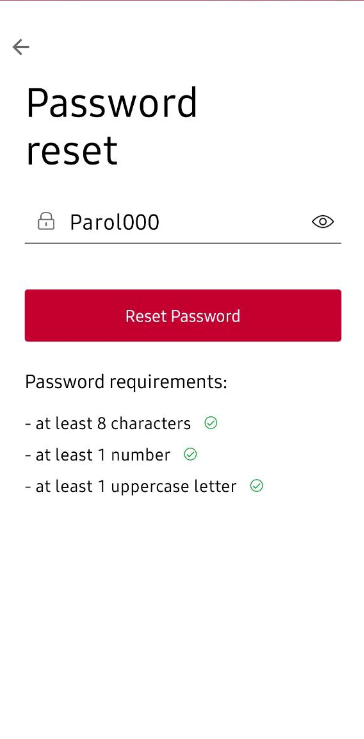The width and height of the screenshot is (364, 739).
Task: Click the 'Password requirements:' label
Action: [126, 382]
